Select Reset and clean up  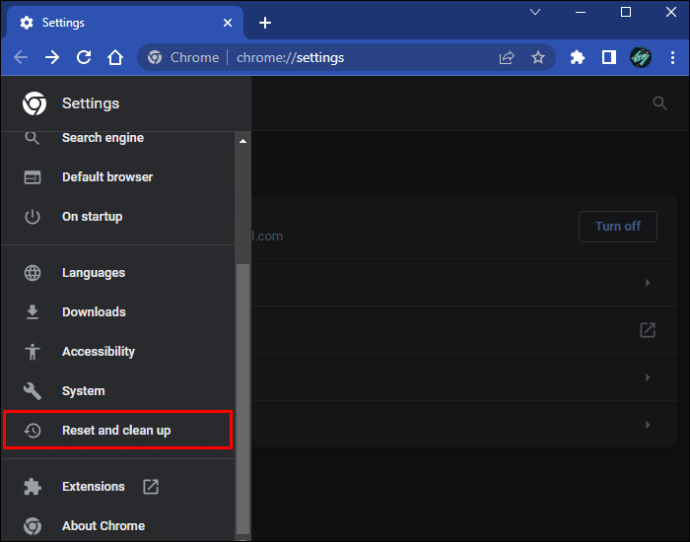tap(117, 430)
